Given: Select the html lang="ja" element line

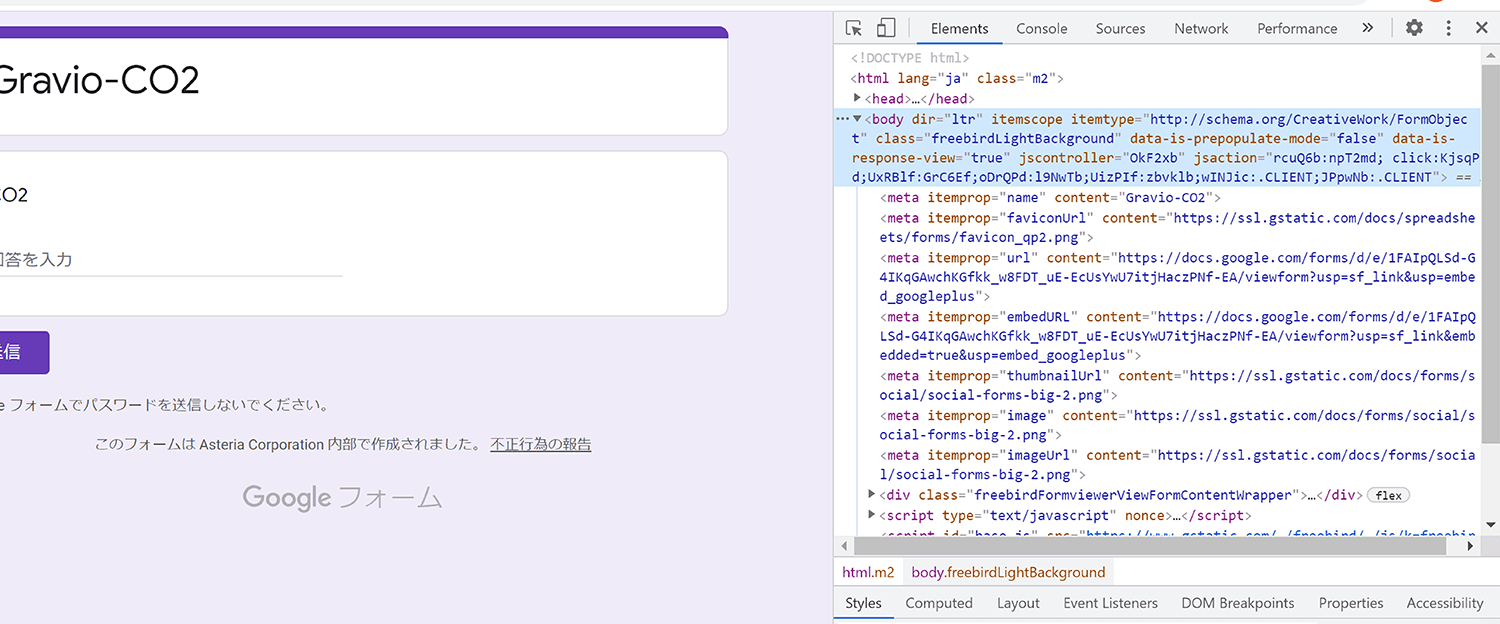Looking at the screenshot, I should click(957, 78).
